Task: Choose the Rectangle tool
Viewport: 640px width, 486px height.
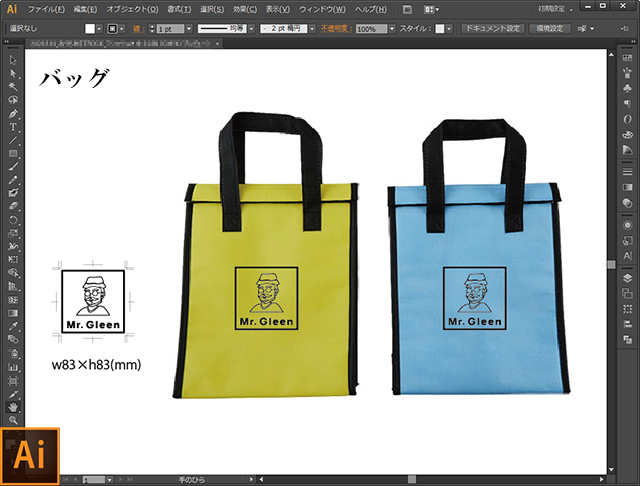Action: tap(13, 153)
